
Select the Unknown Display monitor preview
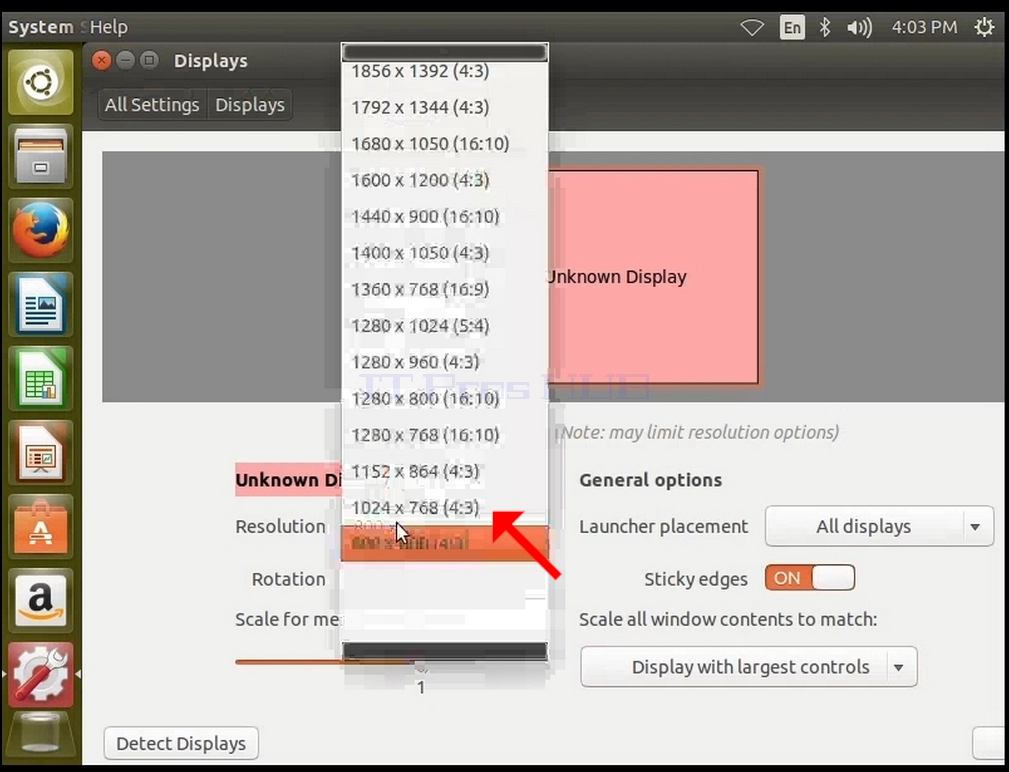click(x=653, y=277)
